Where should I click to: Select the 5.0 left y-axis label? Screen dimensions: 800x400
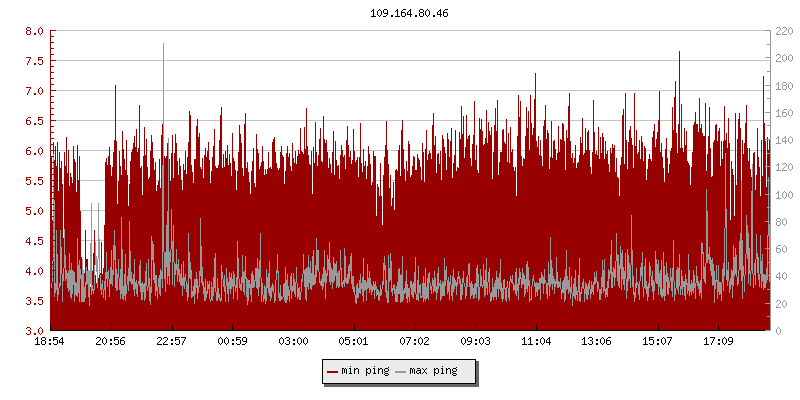[34, 211]
